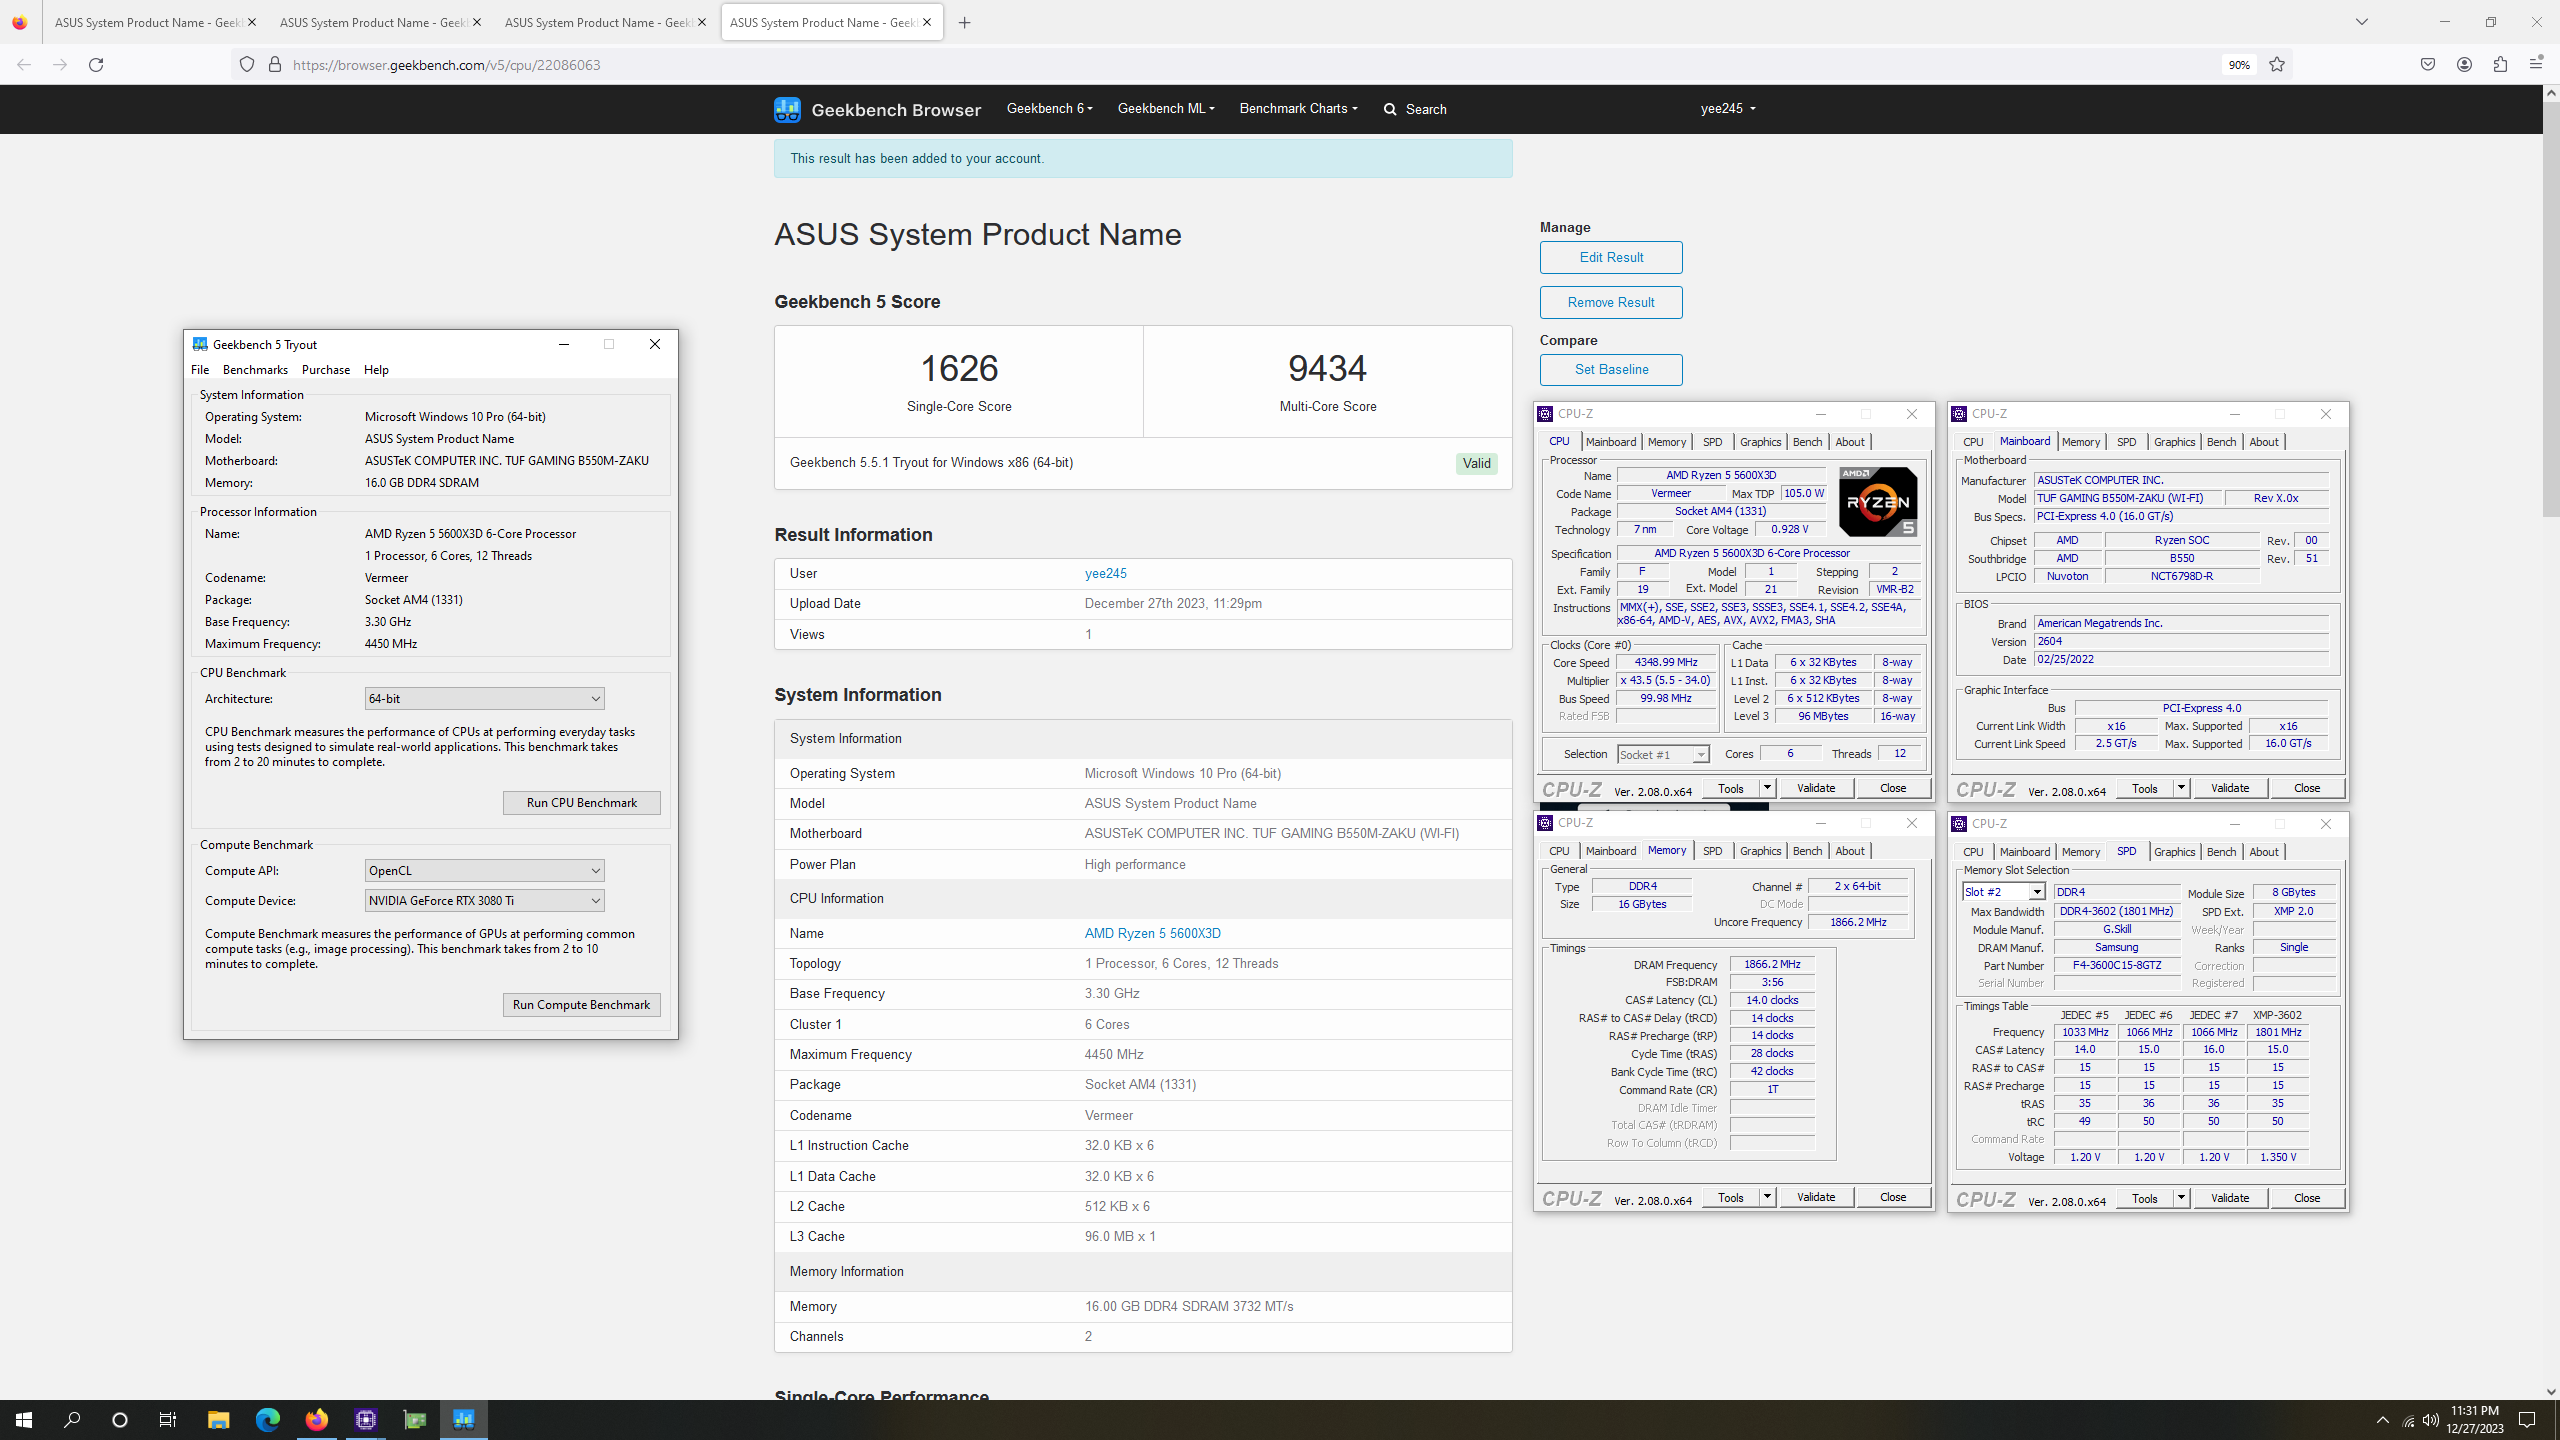Open the Help menu in Geekbench 5
2560x1440 pixels.
pyautogui.click(x=376, y=370)
